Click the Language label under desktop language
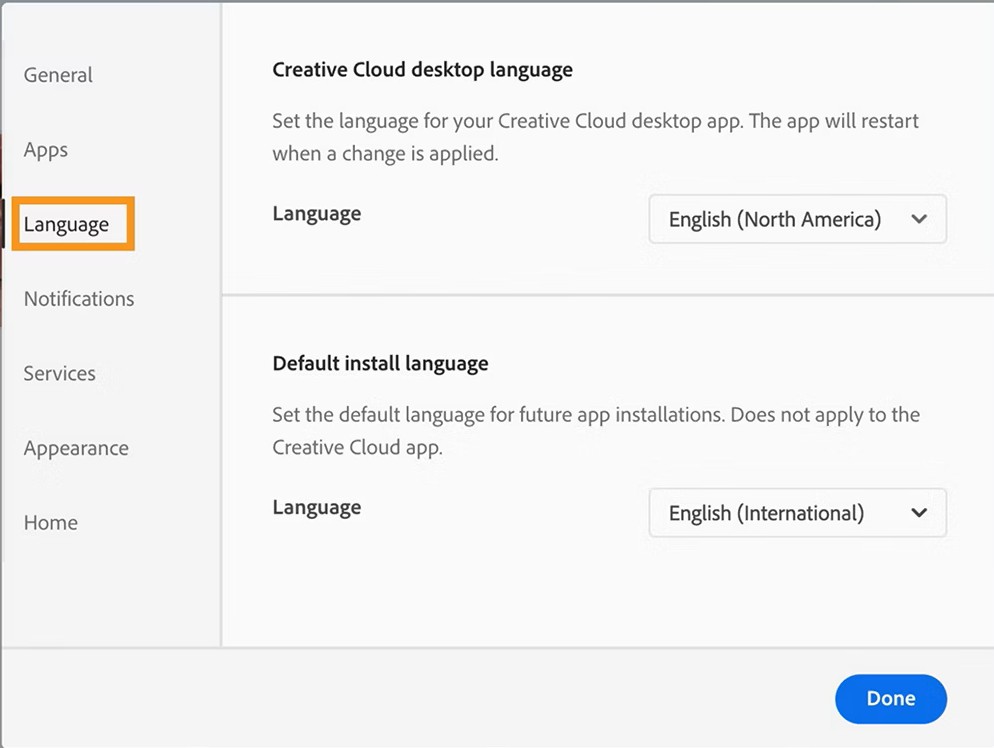Image resolution: width=994 pixels, height=748 pixels. (x=316, y=214)
